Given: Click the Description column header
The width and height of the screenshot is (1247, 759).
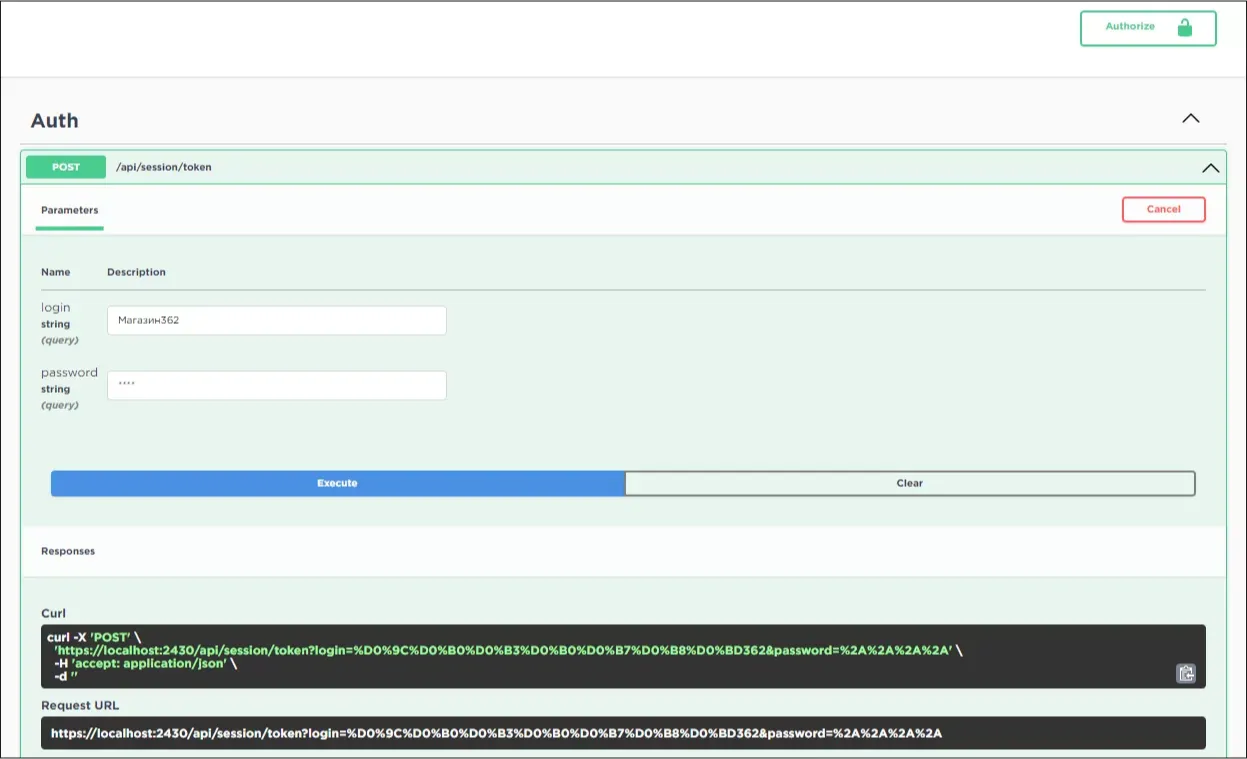Looking at the screenshot, I should [136, 271].
